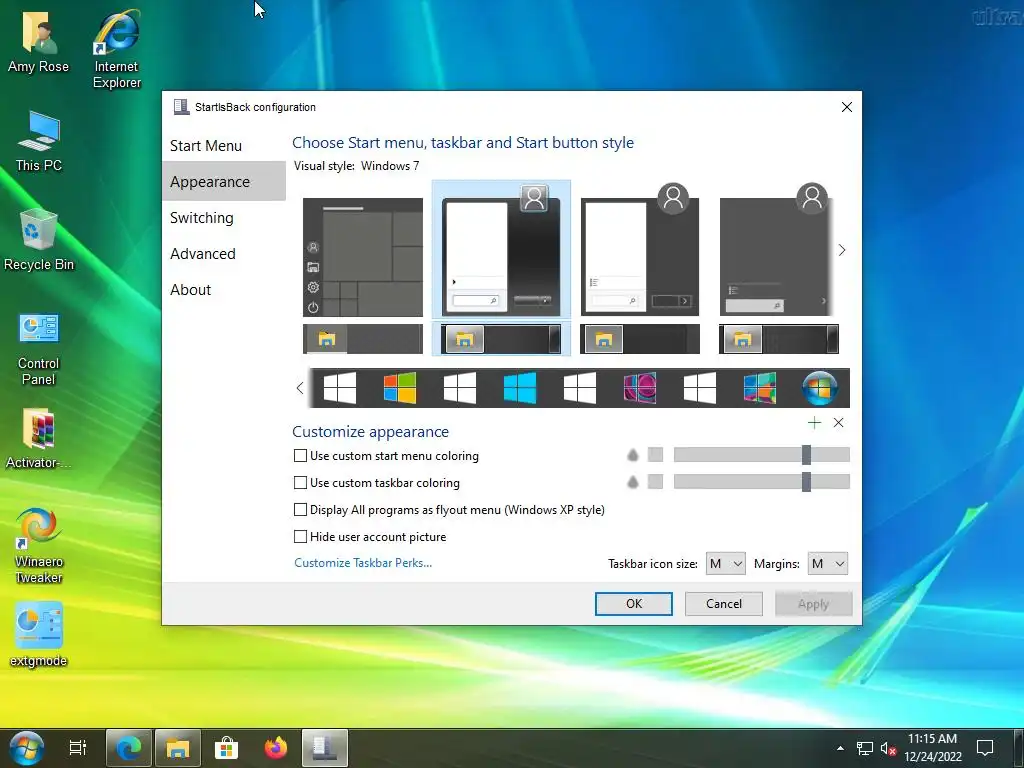Choose the four-color Windows logo start button
The height and width of the screenshot is (768, 1024).
(400, 388)
